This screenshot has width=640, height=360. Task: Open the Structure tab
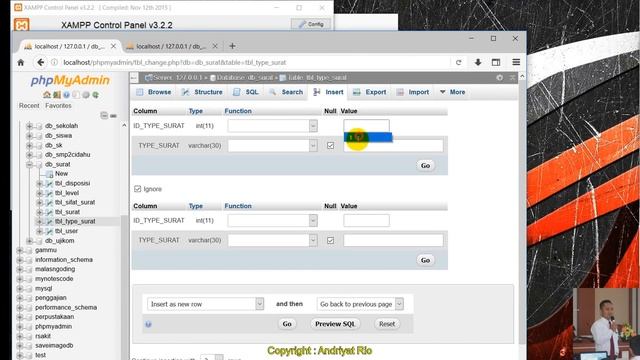click(x=202, y=92)
